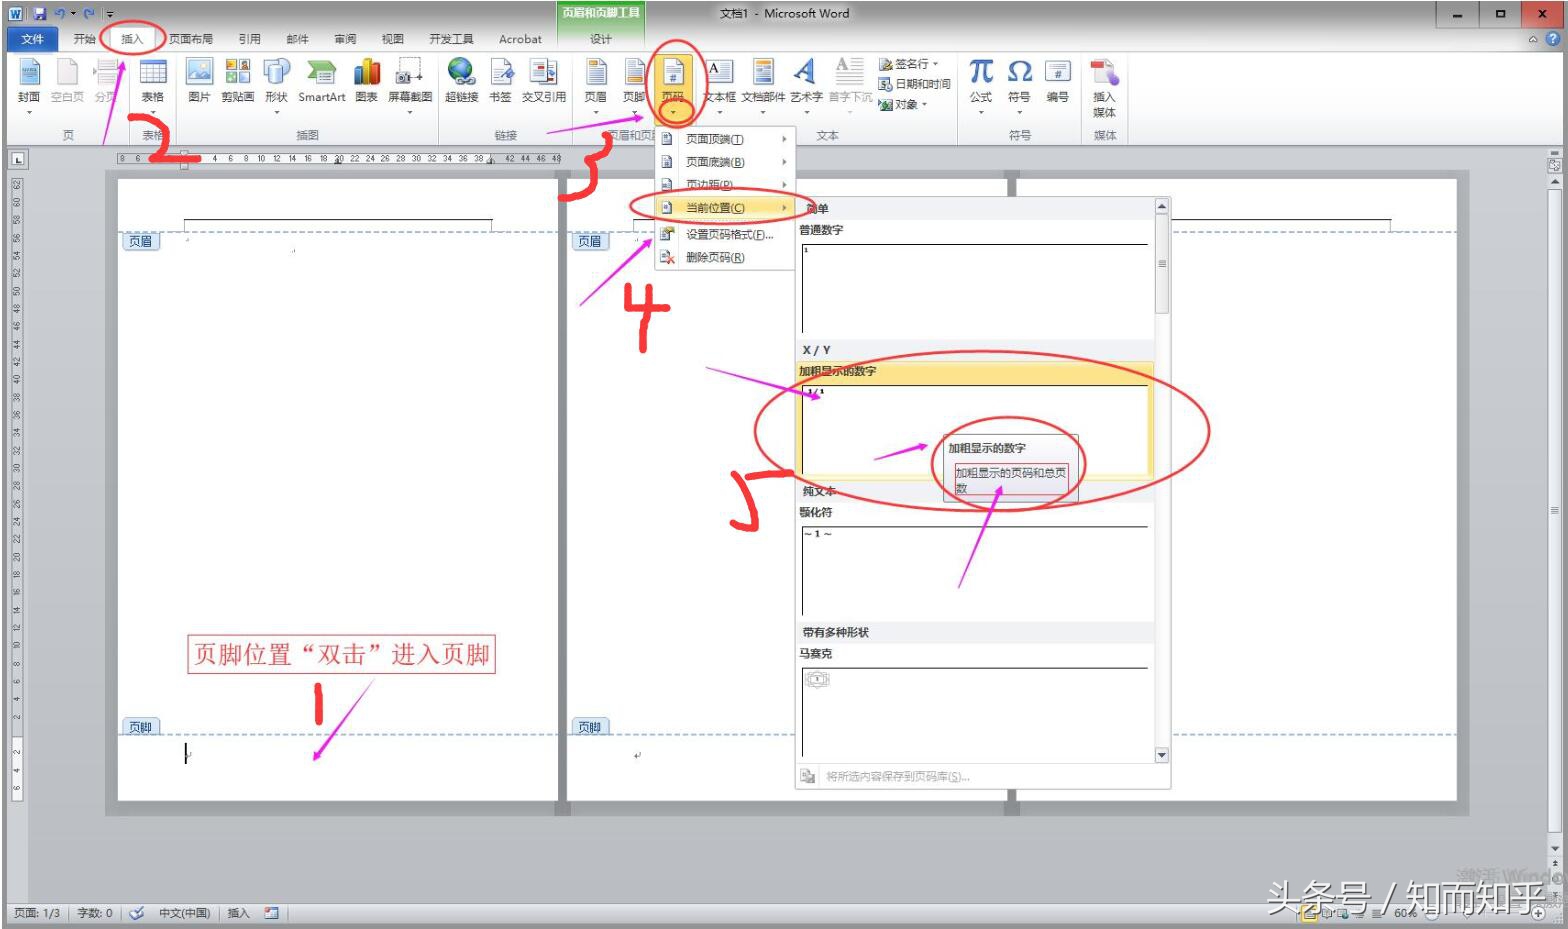Insert 日期和时间 date and time
The image size is (1568, 929).
tap(914, 84)
